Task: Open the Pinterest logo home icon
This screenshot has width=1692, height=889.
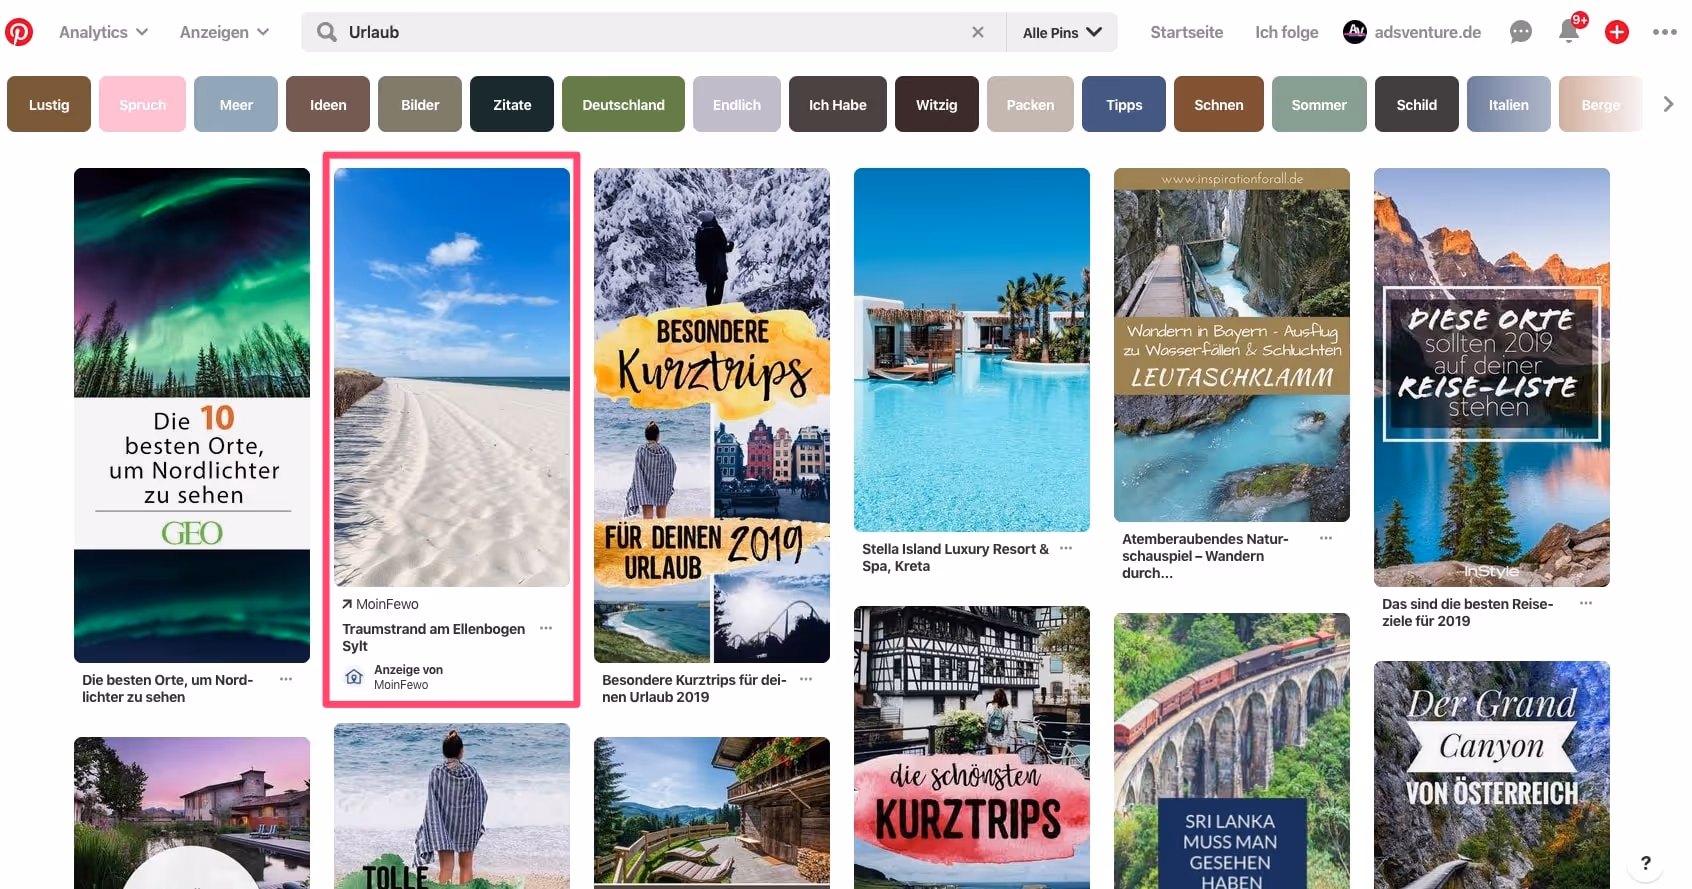Action: pyautogui.click(x=19, y=32)
